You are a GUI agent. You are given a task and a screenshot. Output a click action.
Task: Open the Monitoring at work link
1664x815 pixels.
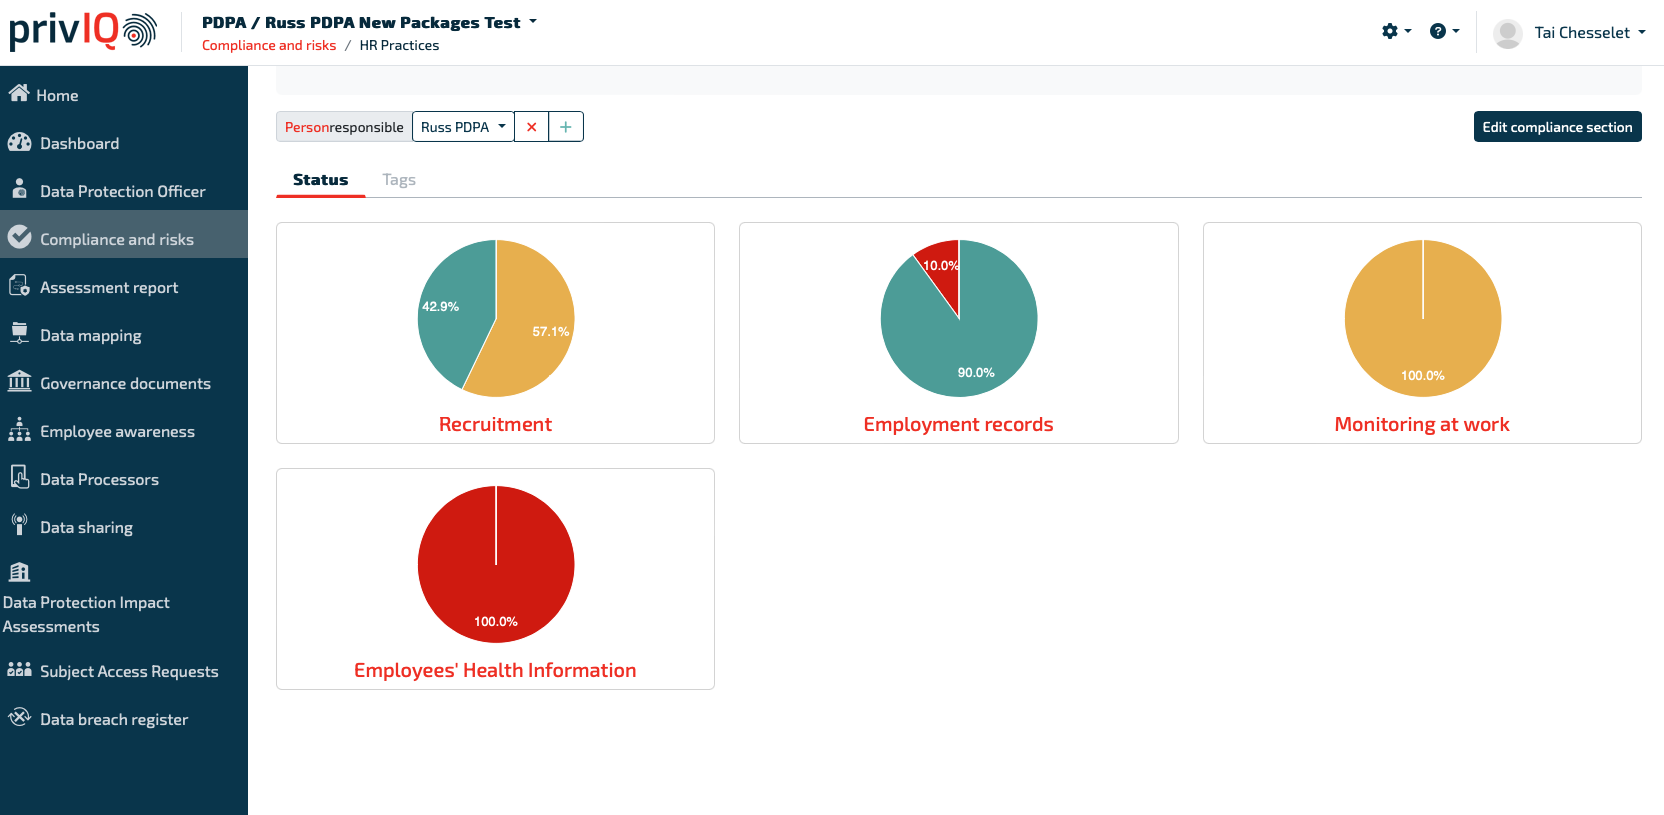click(1422, 424)
